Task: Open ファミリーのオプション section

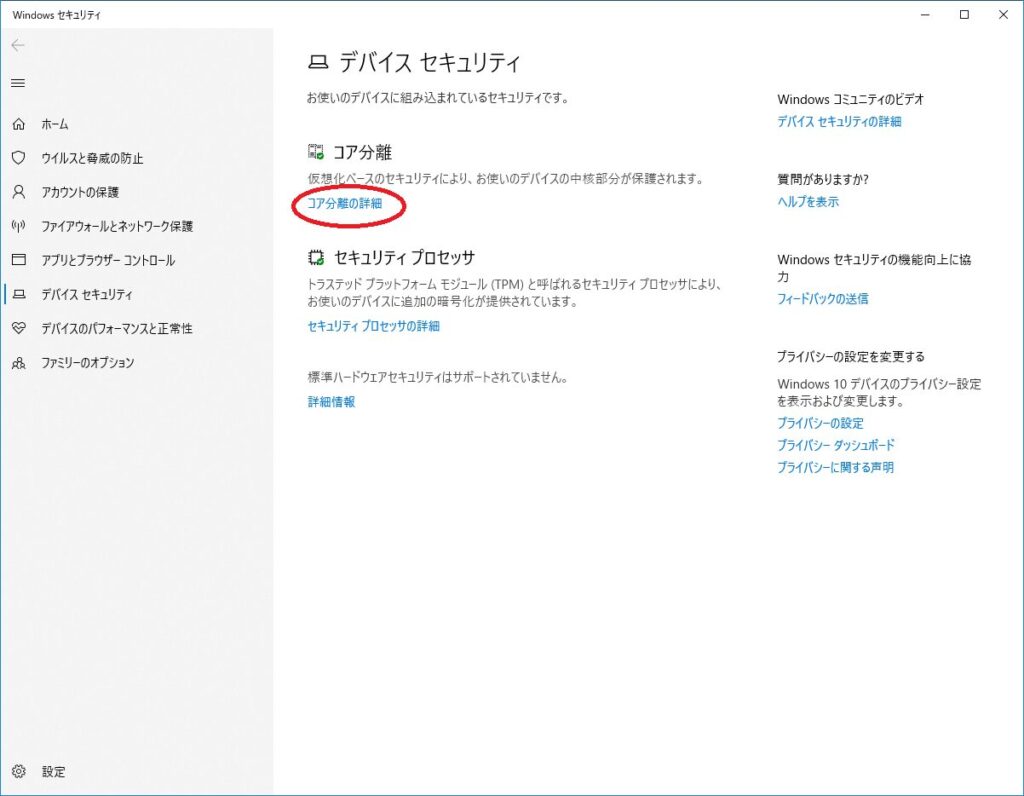Action: click(88, 362)
